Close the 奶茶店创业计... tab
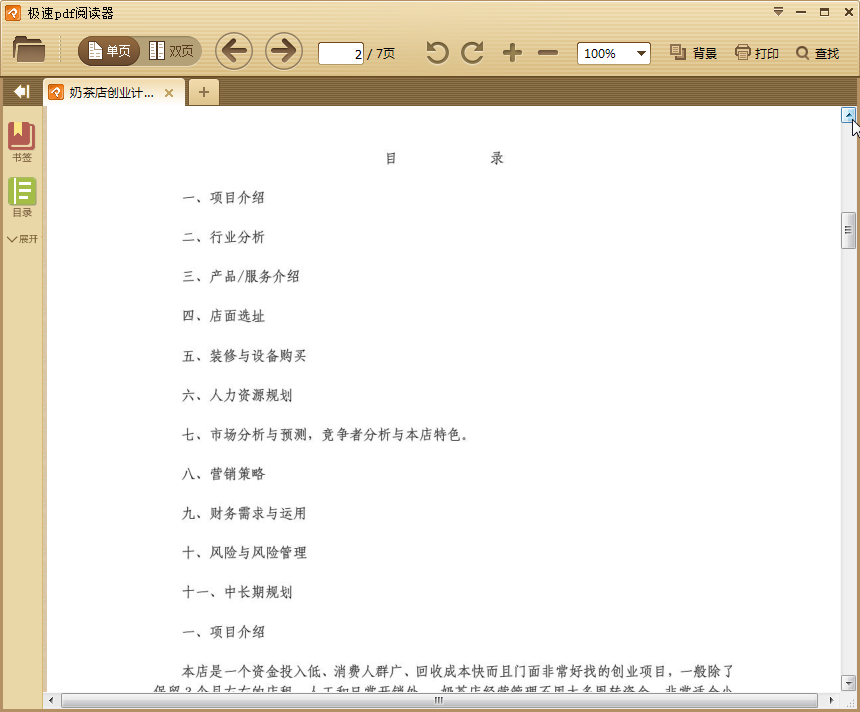Image resolution: width=860 pixels, height=712 pixels. 169,93
